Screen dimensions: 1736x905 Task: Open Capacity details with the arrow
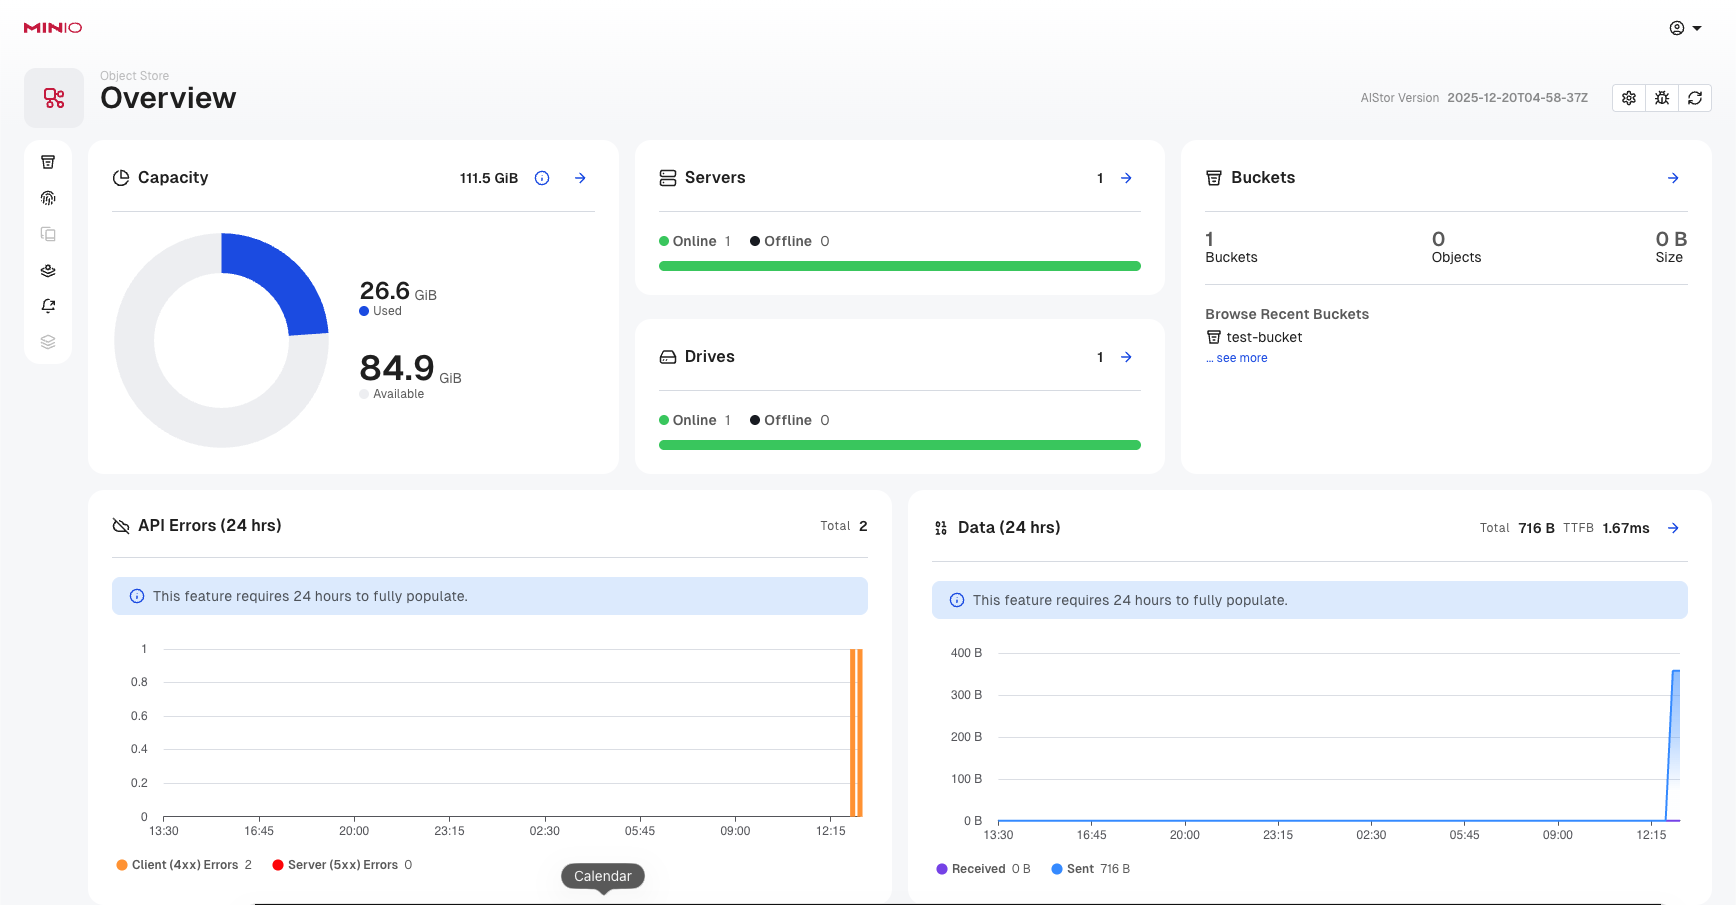point(580,178)
